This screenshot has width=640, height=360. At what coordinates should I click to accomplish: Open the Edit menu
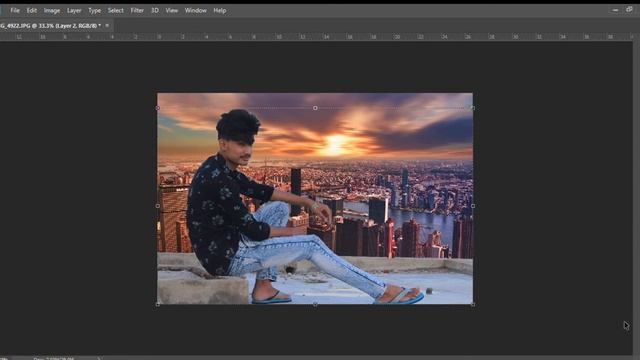[32, 11]
